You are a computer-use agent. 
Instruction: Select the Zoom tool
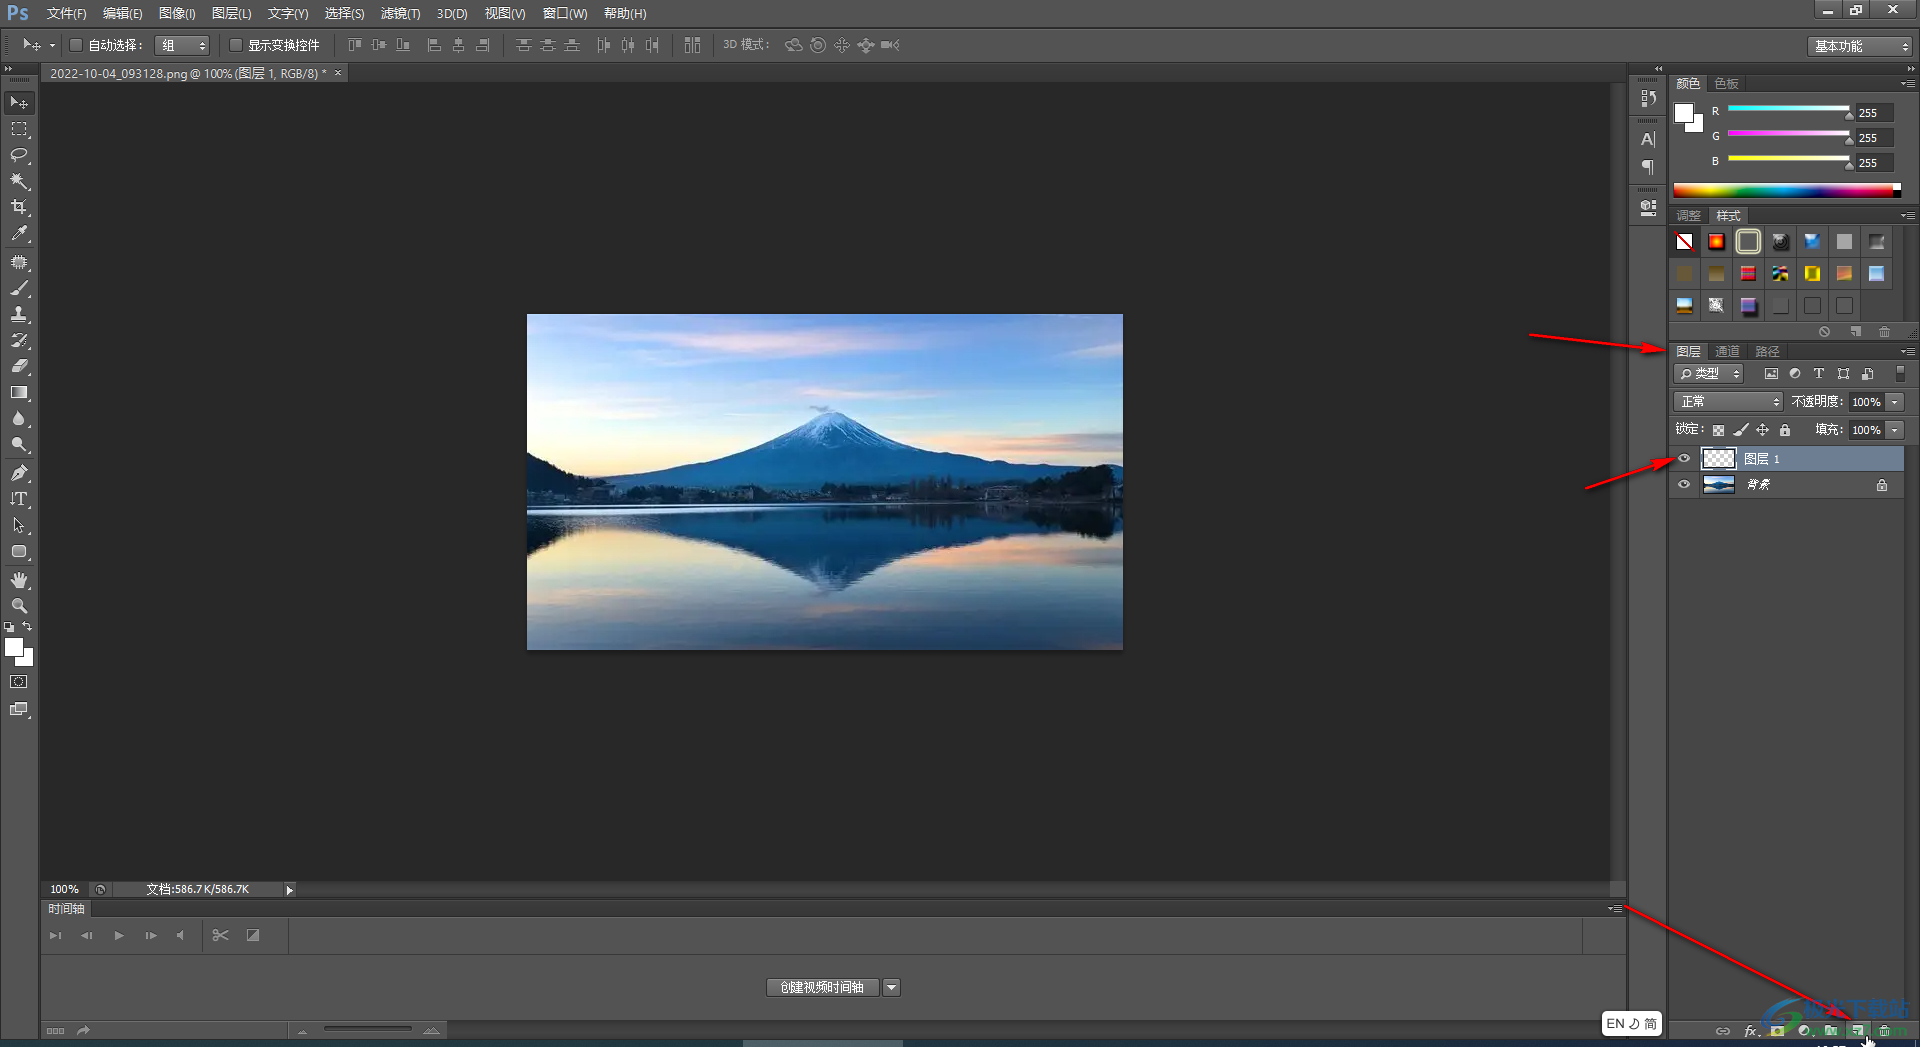pos(19,606)
